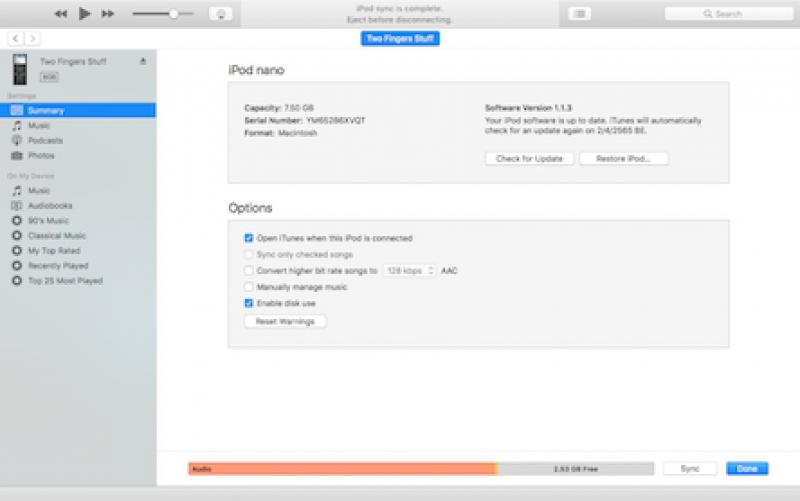Eject the Two Fingers Stuff iPod

click(x=143, y=61)
